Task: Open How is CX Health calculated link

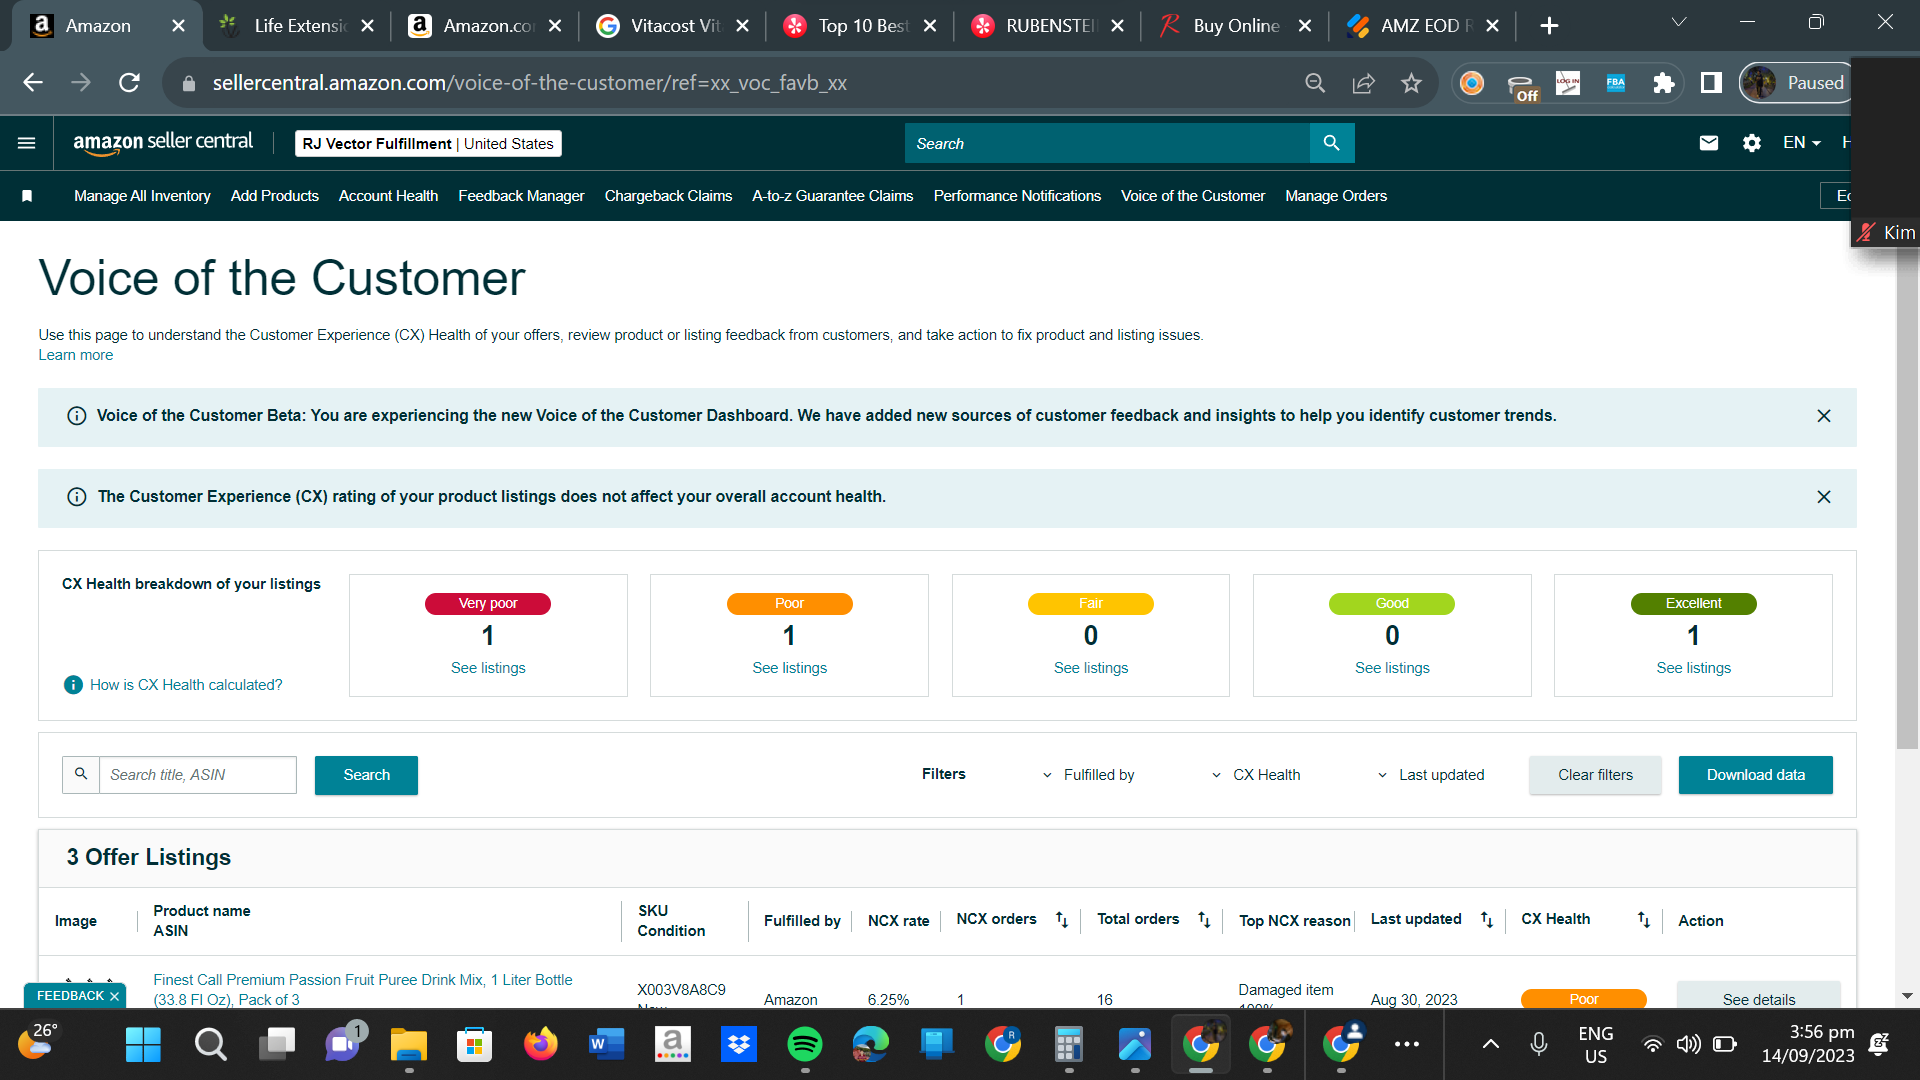Action: click(x=186, y=685)
